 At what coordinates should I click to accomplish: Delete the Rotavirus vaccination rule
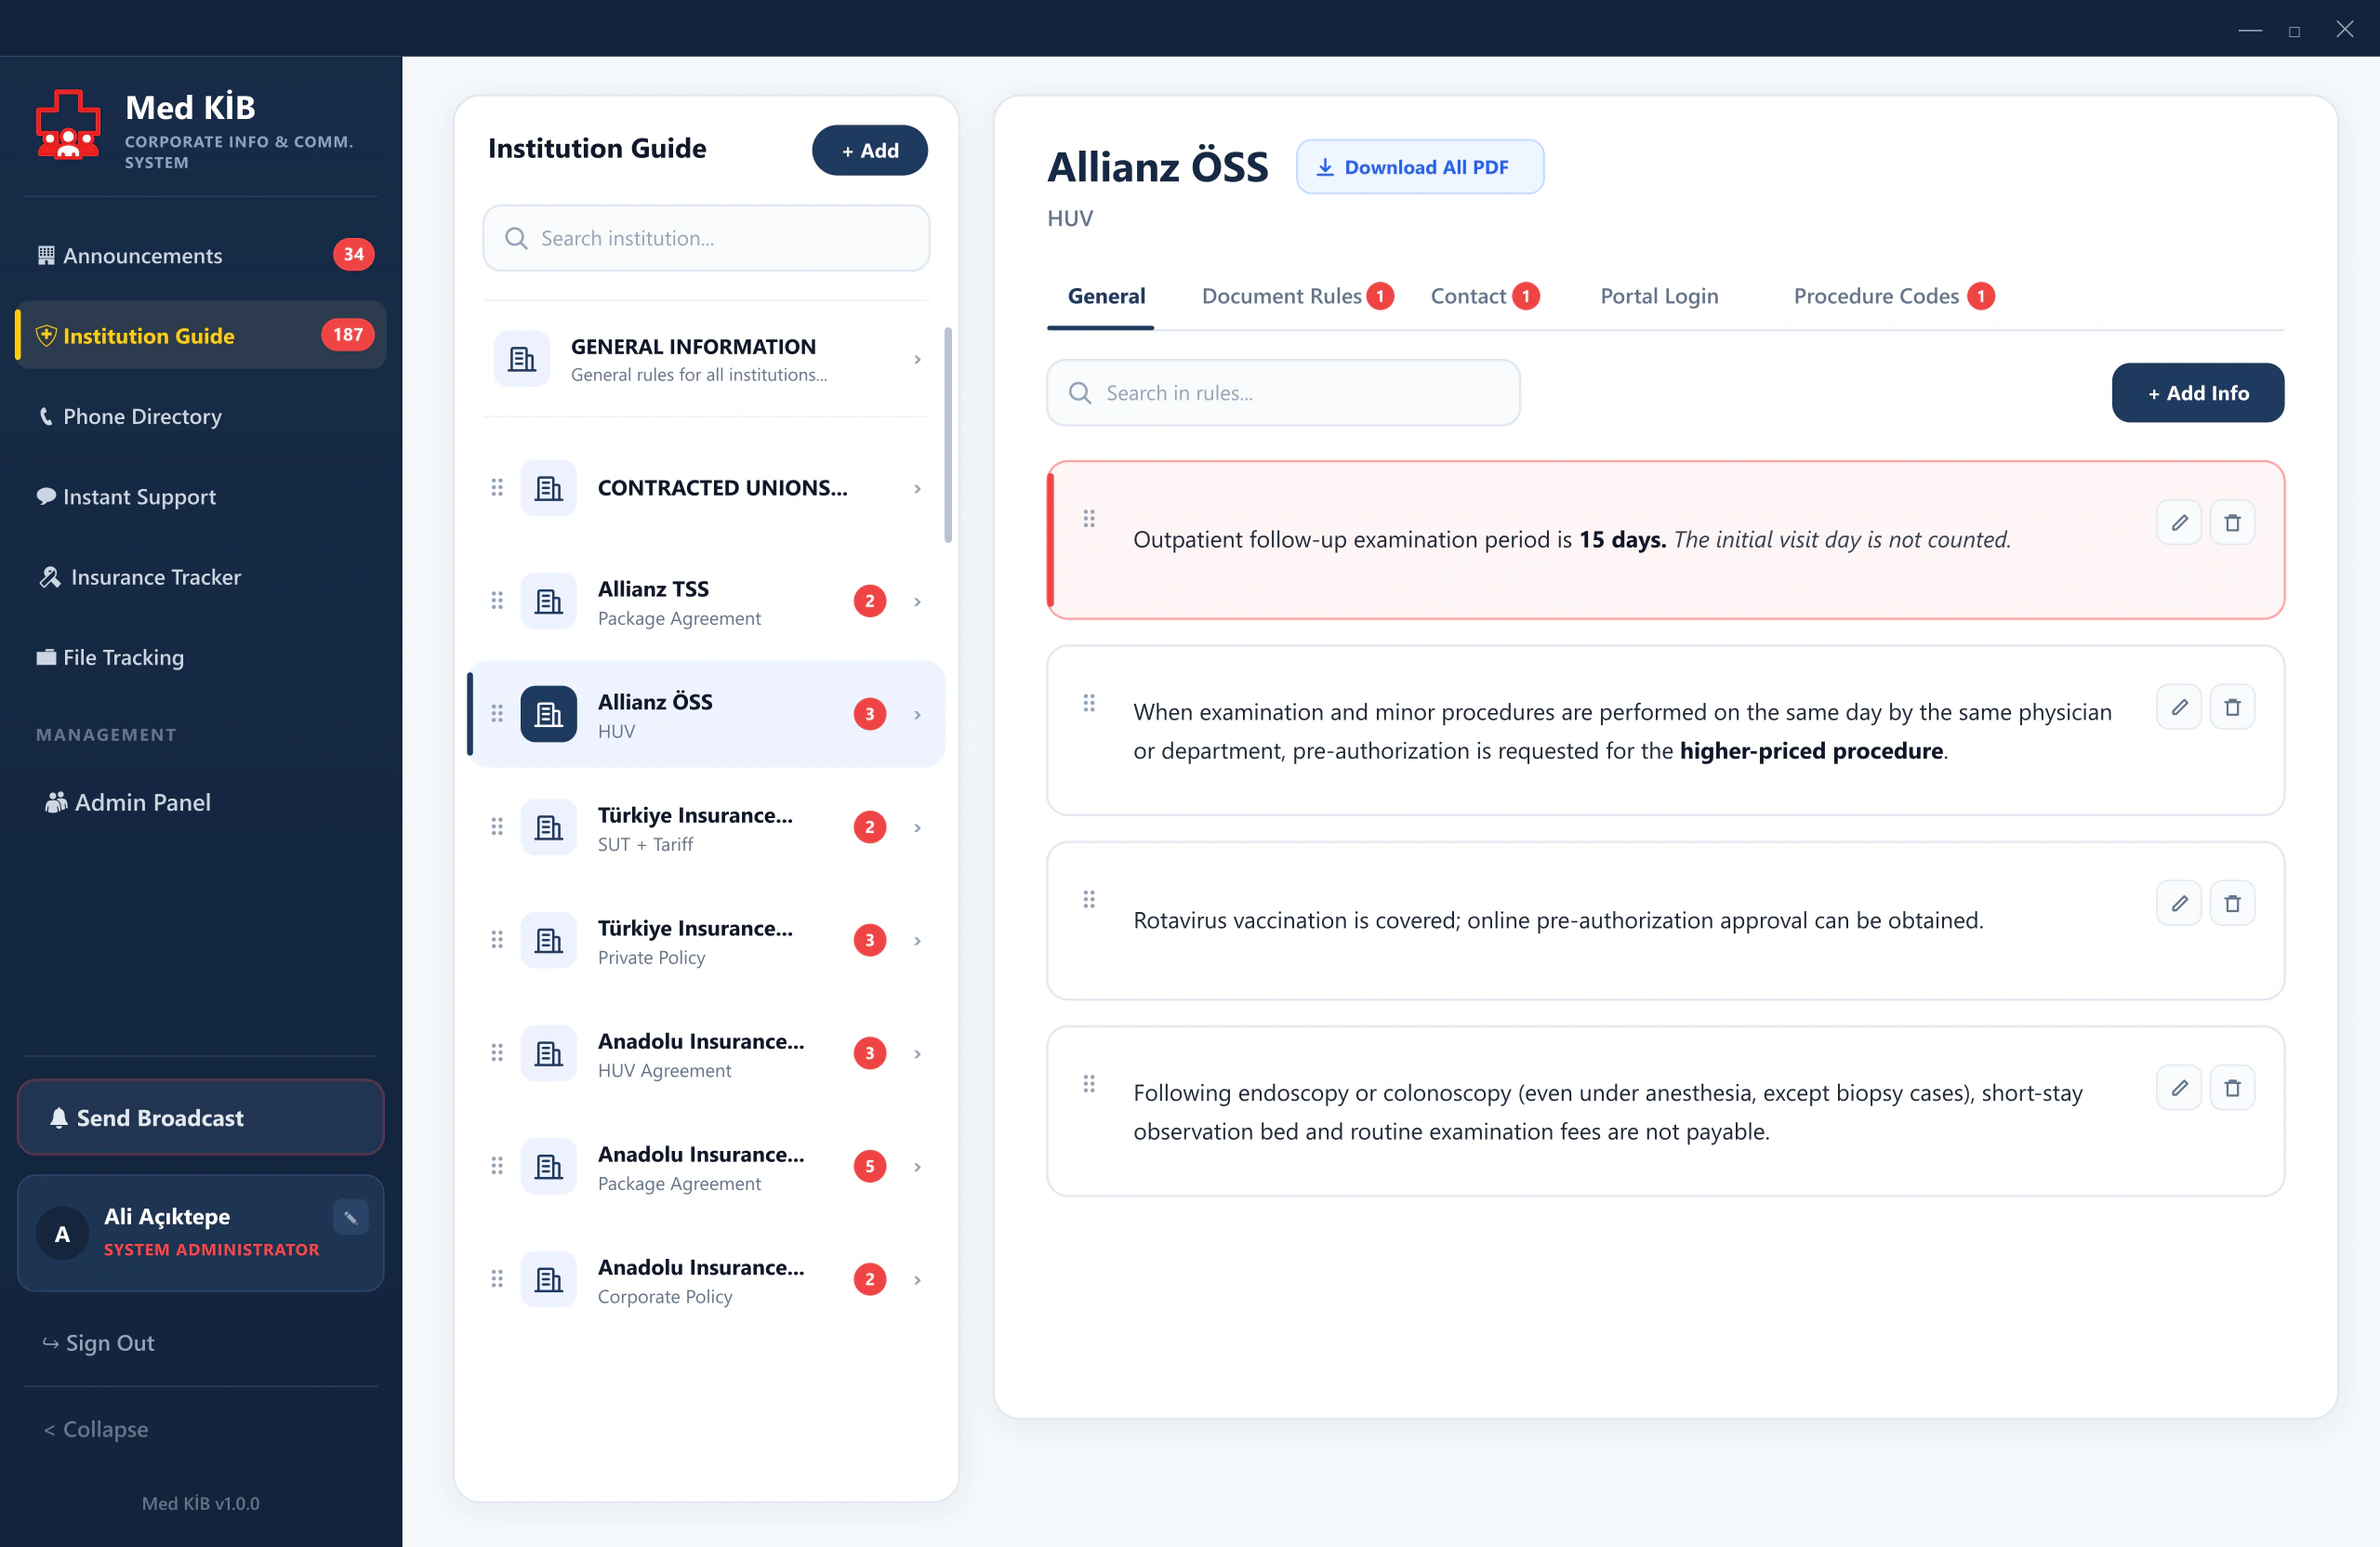coord(2231,903)
